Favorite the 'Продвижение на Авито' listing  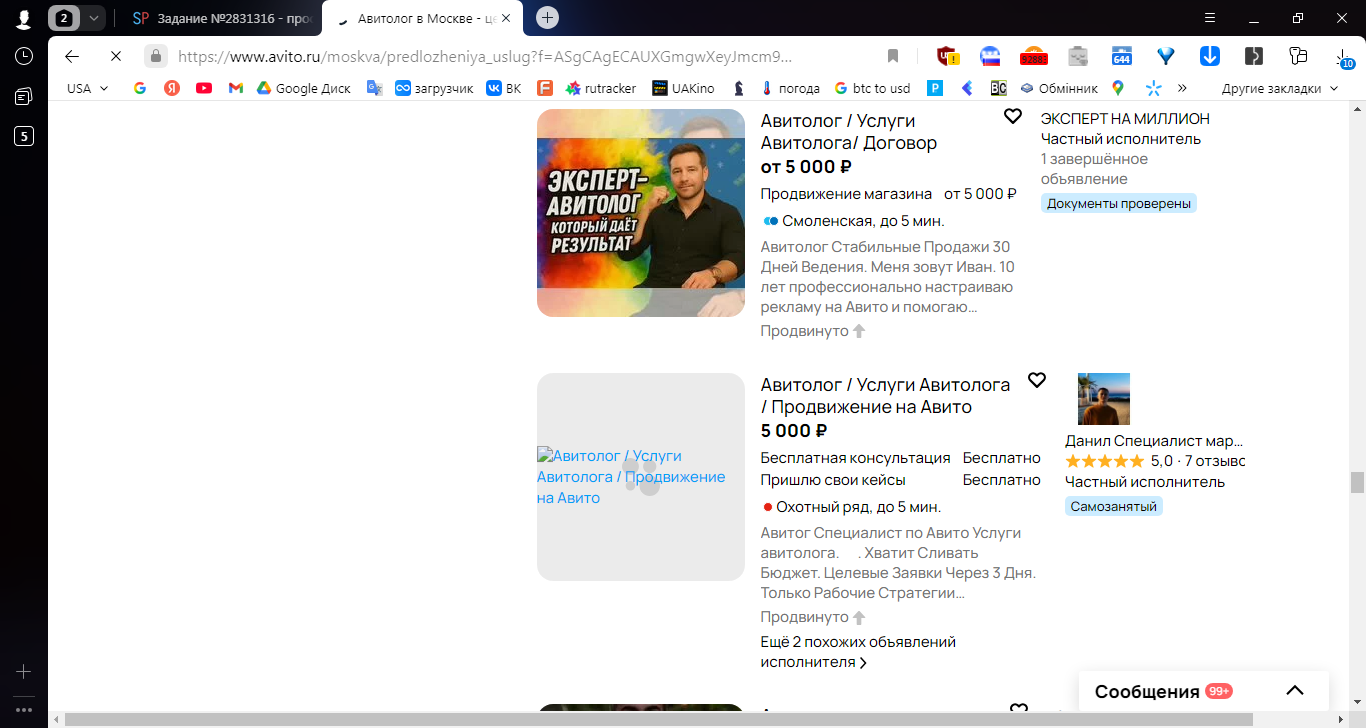pyautogui.click(x=1037, y=380)
